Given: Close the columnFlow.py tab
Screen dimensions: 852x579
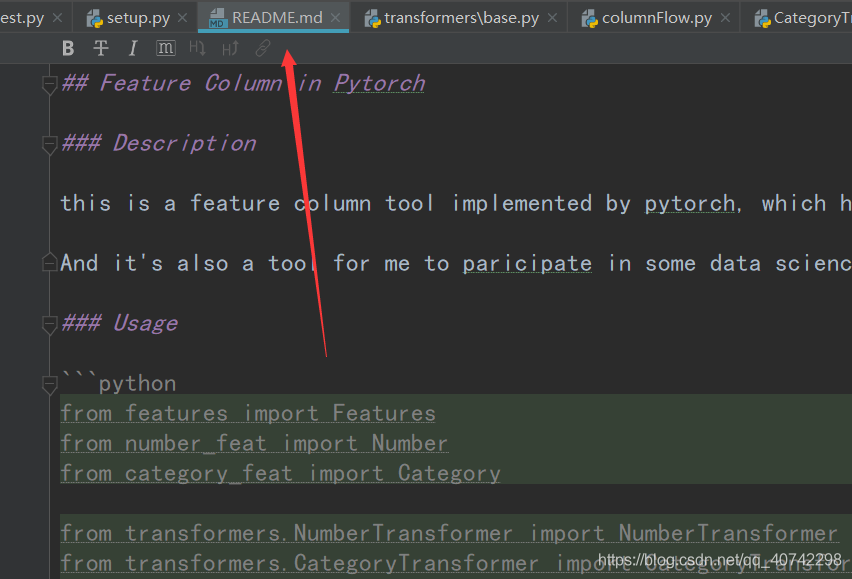Looking at the screenshot, I should 725,18.
